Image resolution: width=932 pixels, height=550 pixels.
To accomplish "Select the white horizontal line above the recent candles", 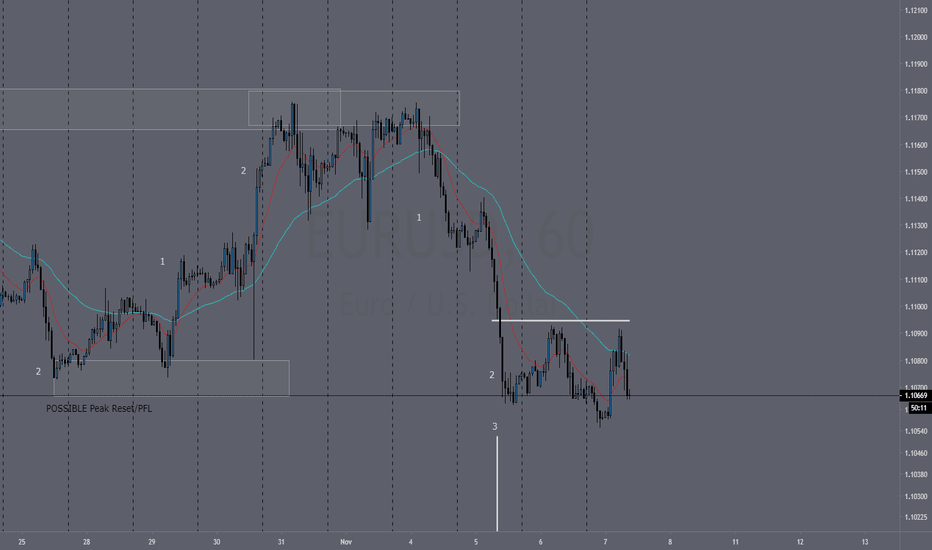I will pyautogui.click(x=561, y=321).
